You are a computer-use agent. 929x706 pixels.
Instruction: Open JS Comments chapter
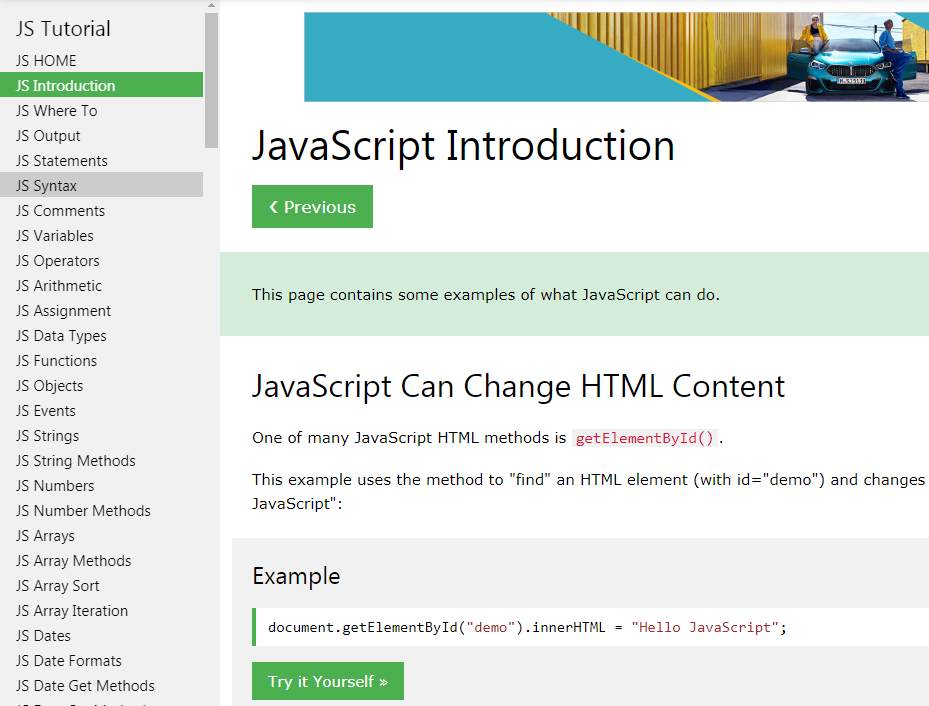click(x=60, y=211)
